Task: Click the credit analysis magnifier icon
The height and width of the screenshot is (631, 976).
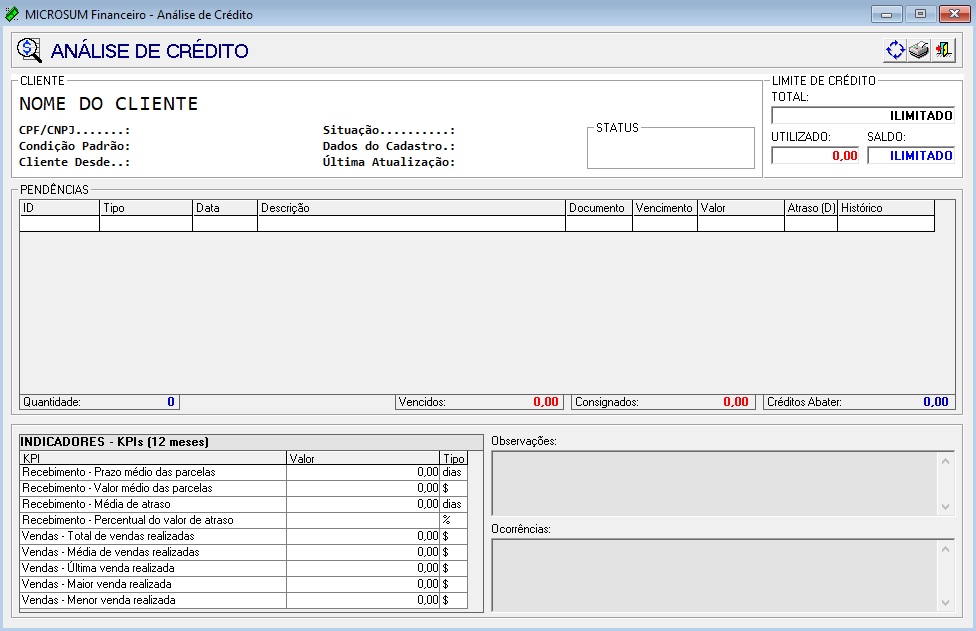Action: (29, 50)
